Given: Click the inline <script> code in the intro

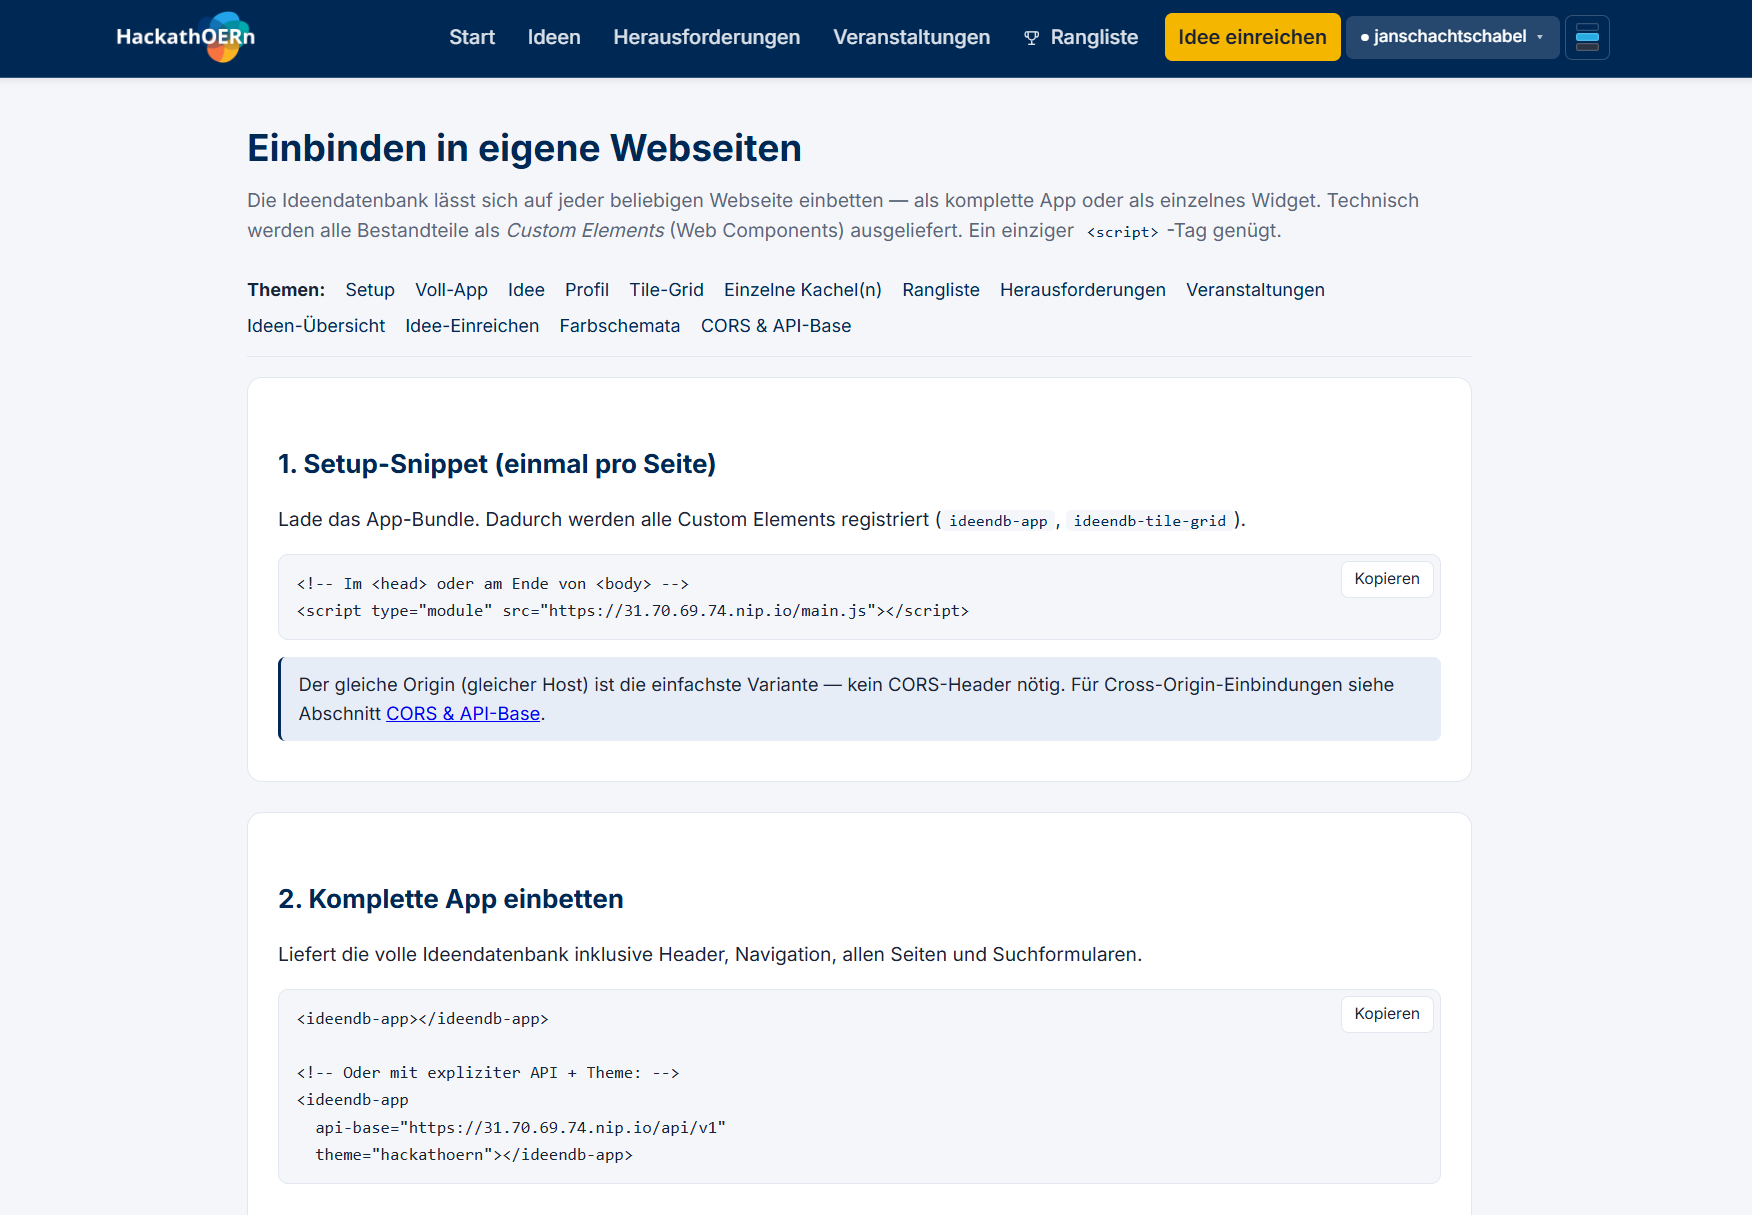Looking at the screenshot, I should [x=1122, y=232].
